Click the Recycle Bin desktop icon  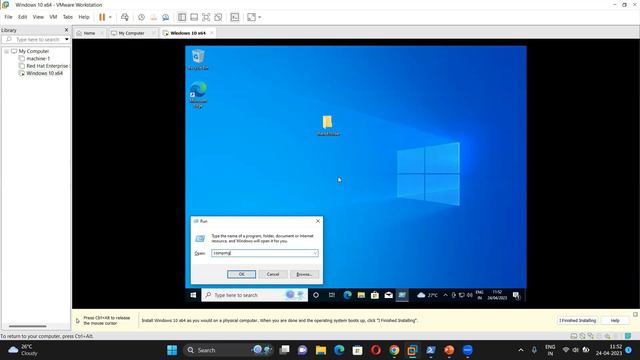click(198, 60)
